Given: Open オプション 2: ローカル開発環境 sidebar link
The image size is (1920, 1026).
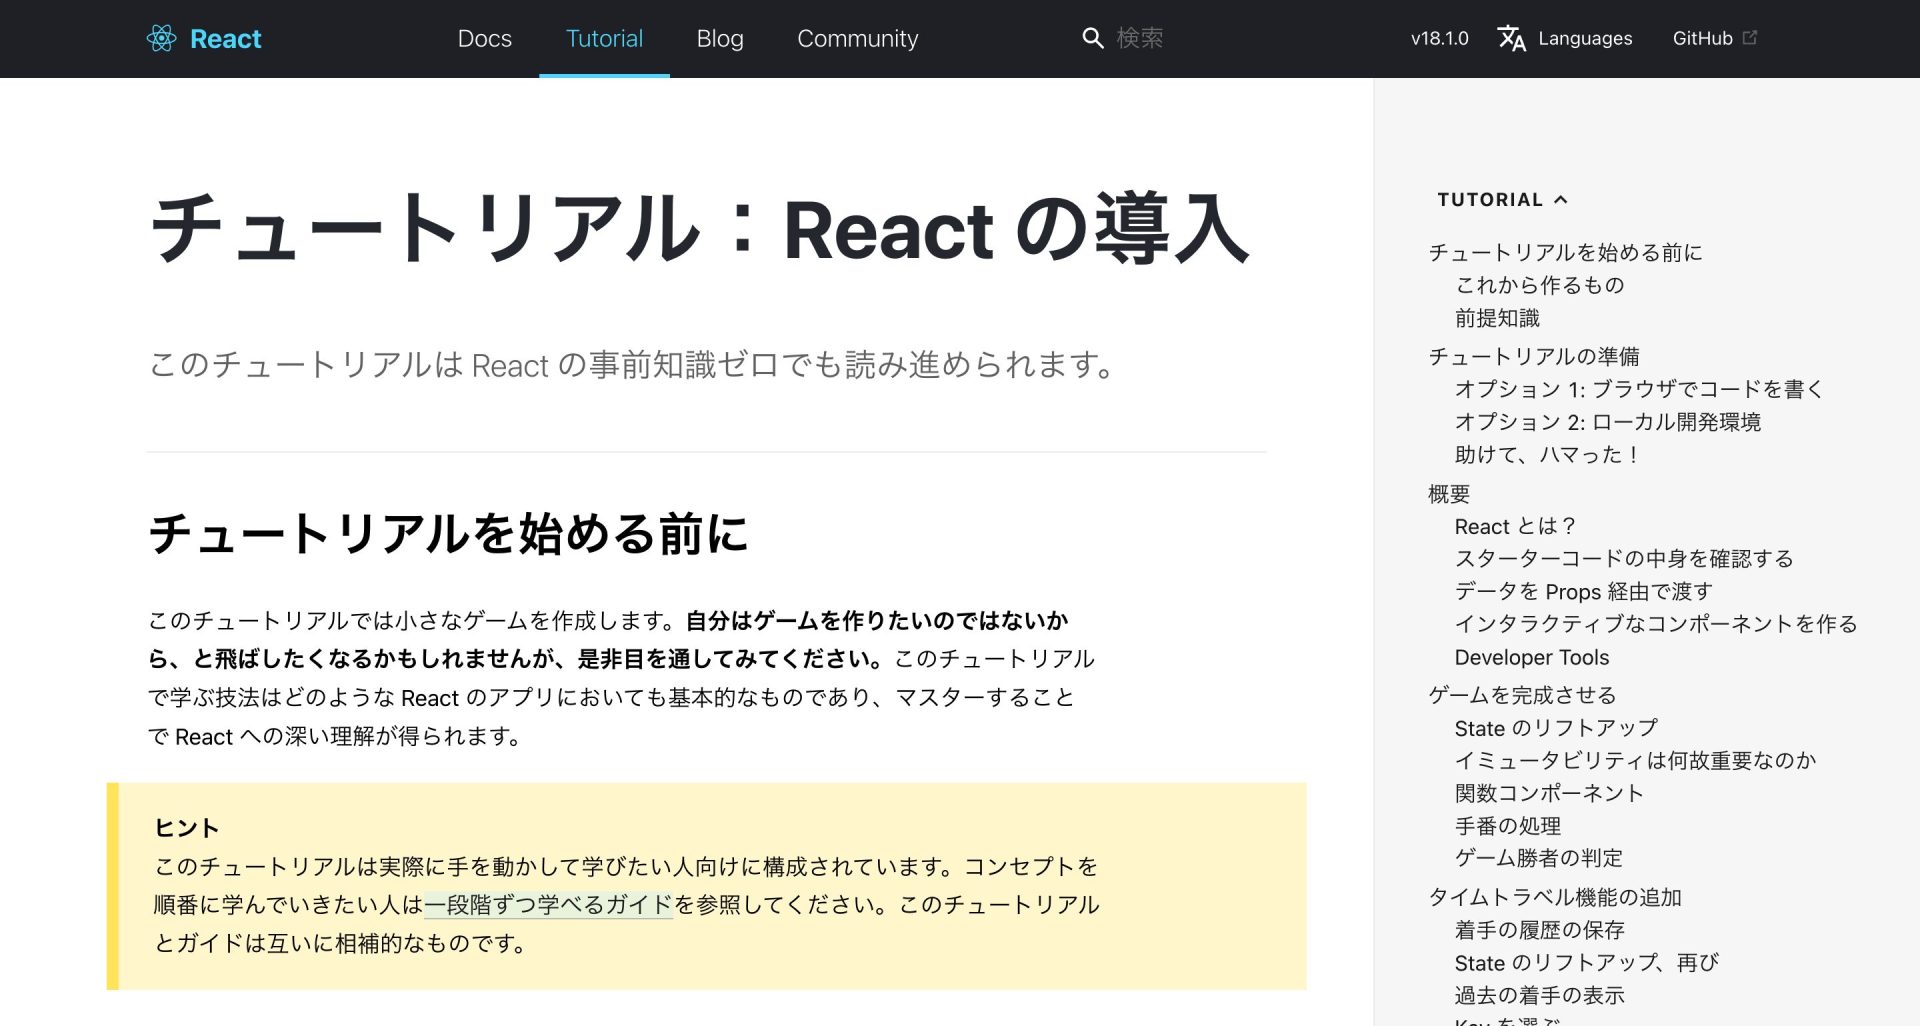Looking at the screenshot, I should 1607,422.
